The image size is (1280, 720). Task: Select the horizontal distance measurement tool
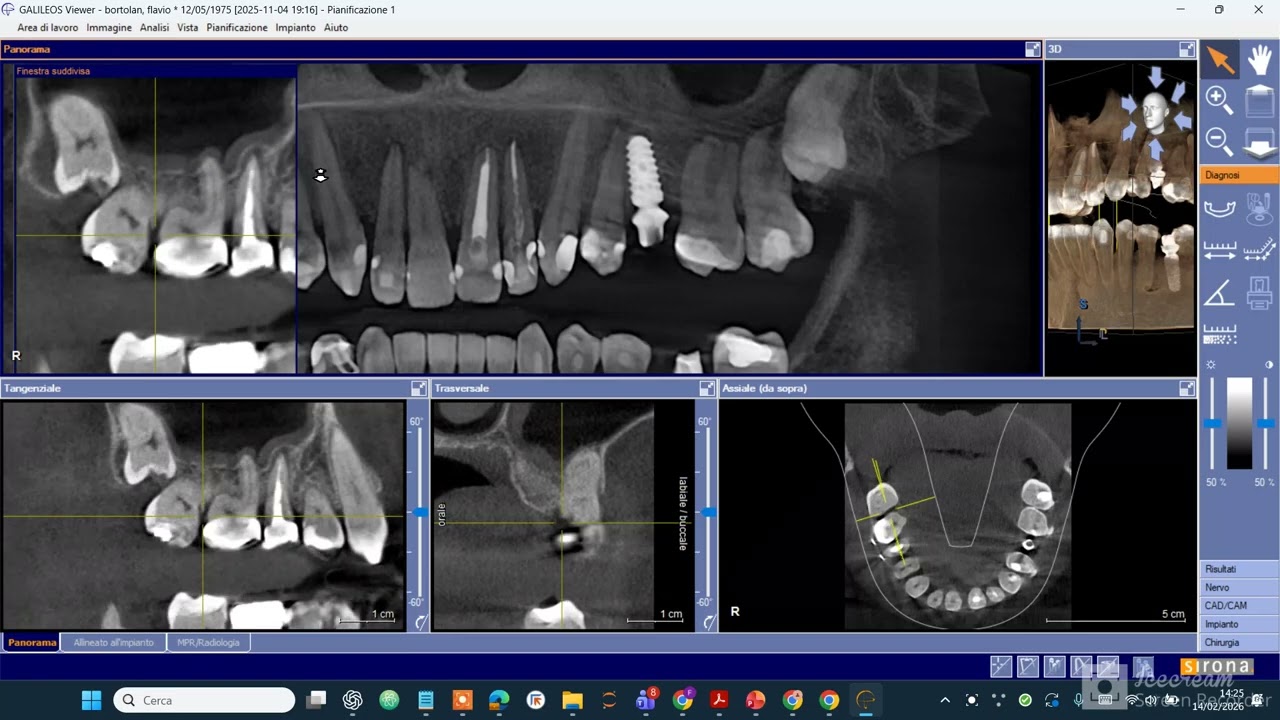1220,250
